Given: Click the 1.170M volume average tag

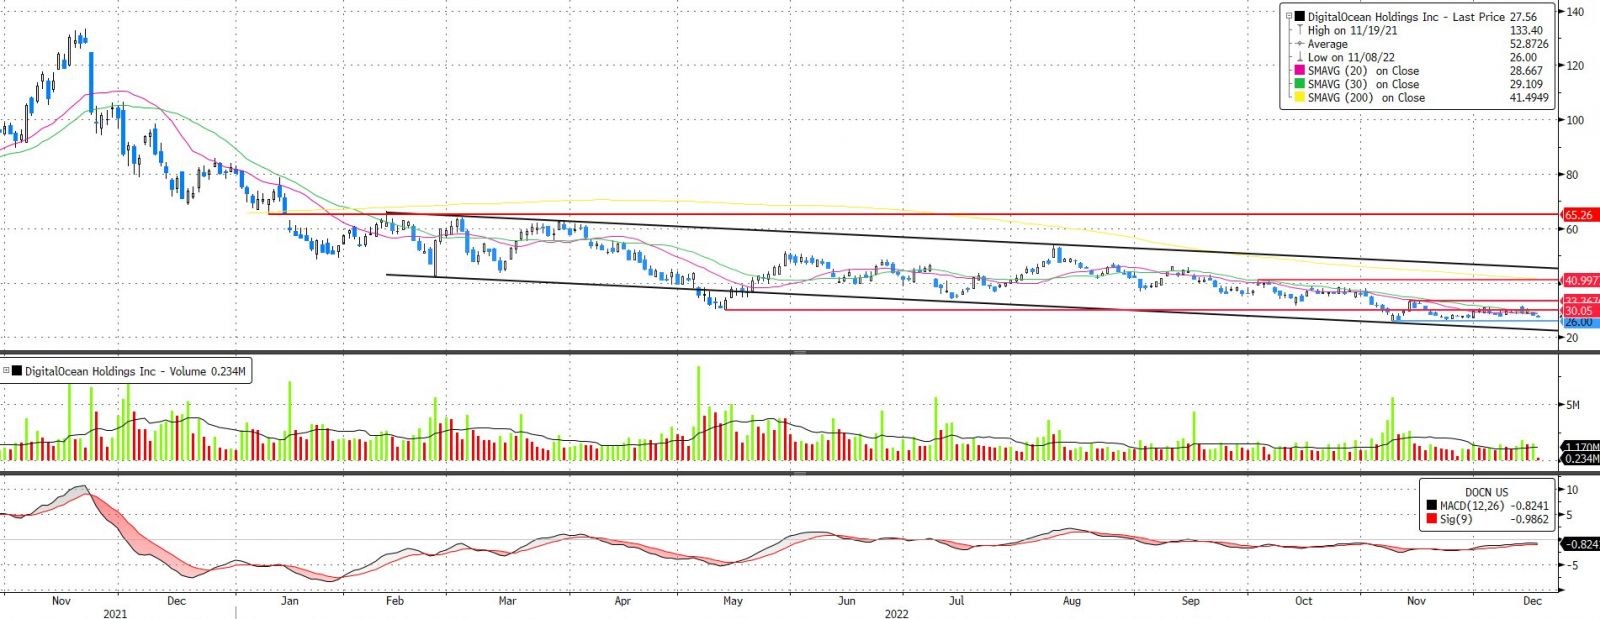Looking at the screenshot, I should pos(1581,447).
